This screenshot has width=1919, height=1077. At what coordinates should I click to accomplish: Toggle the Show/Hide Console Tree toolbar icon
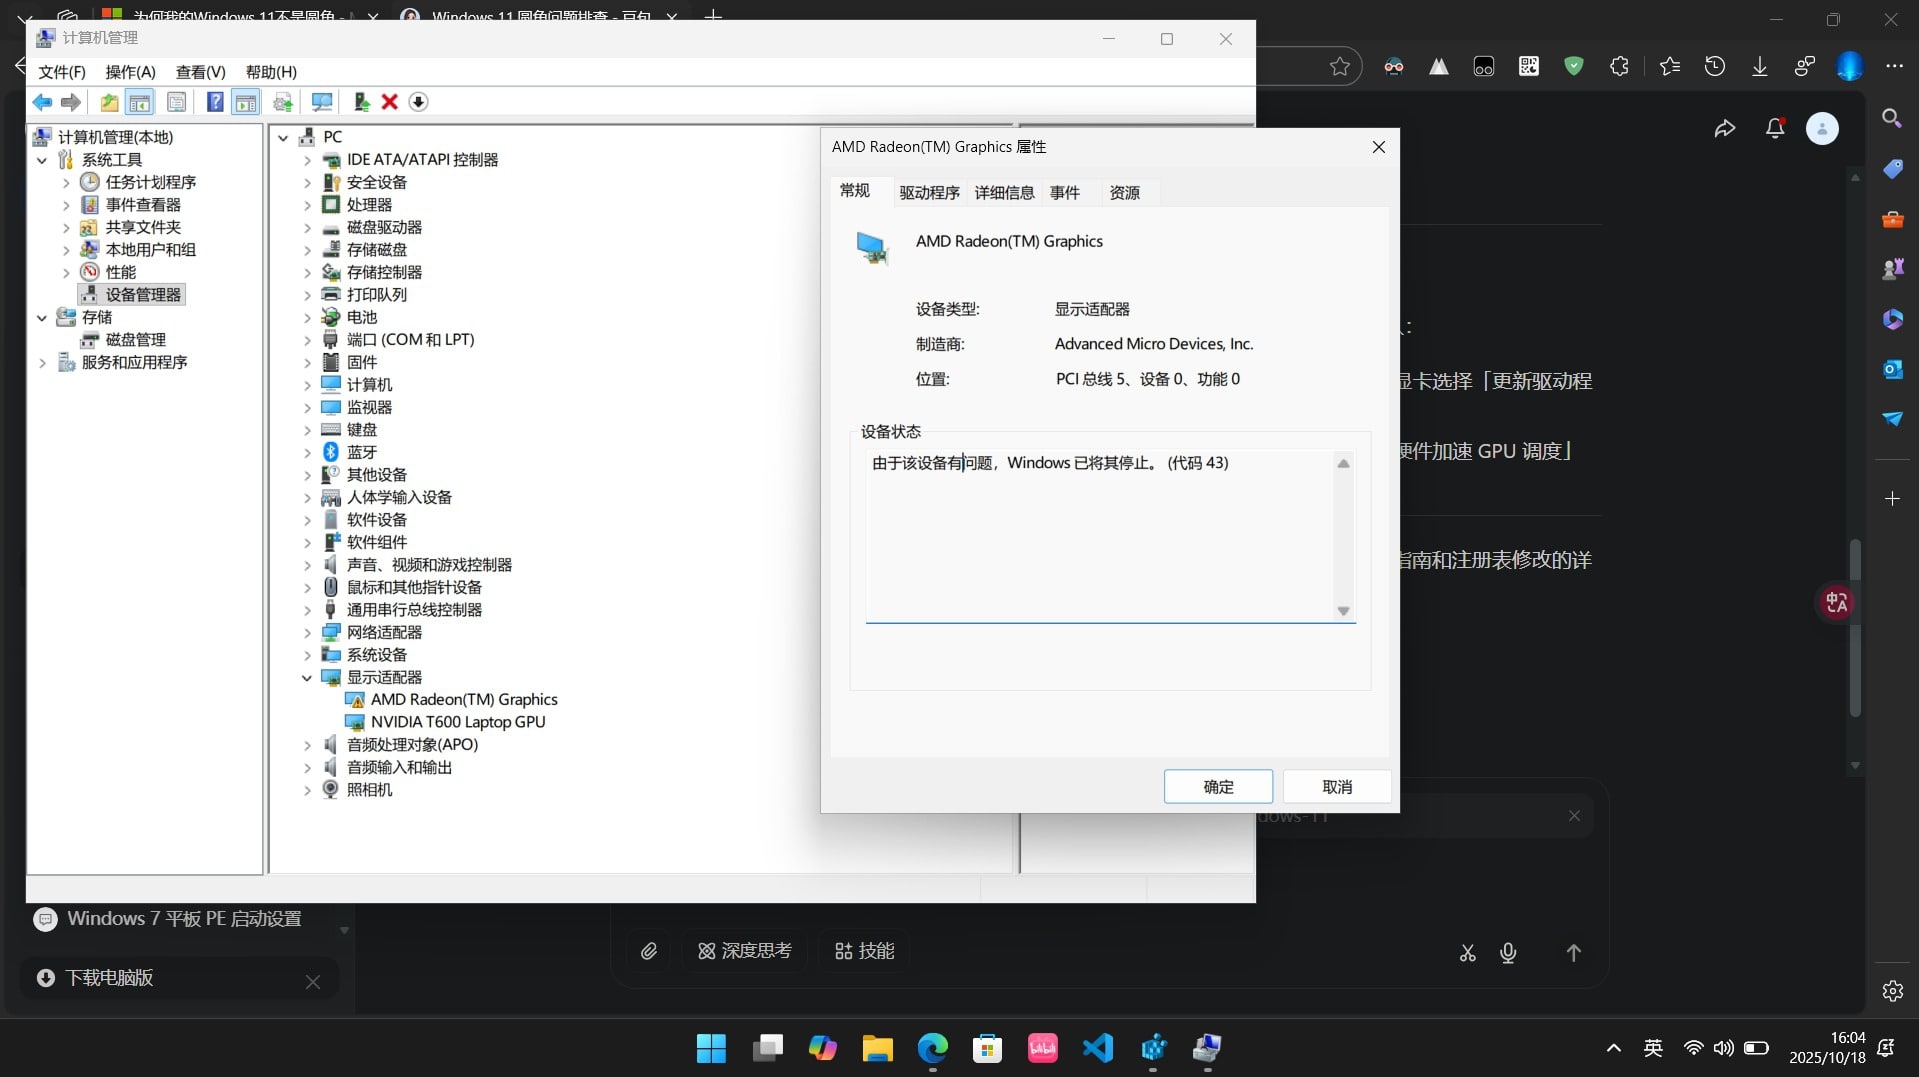[140, 102]
